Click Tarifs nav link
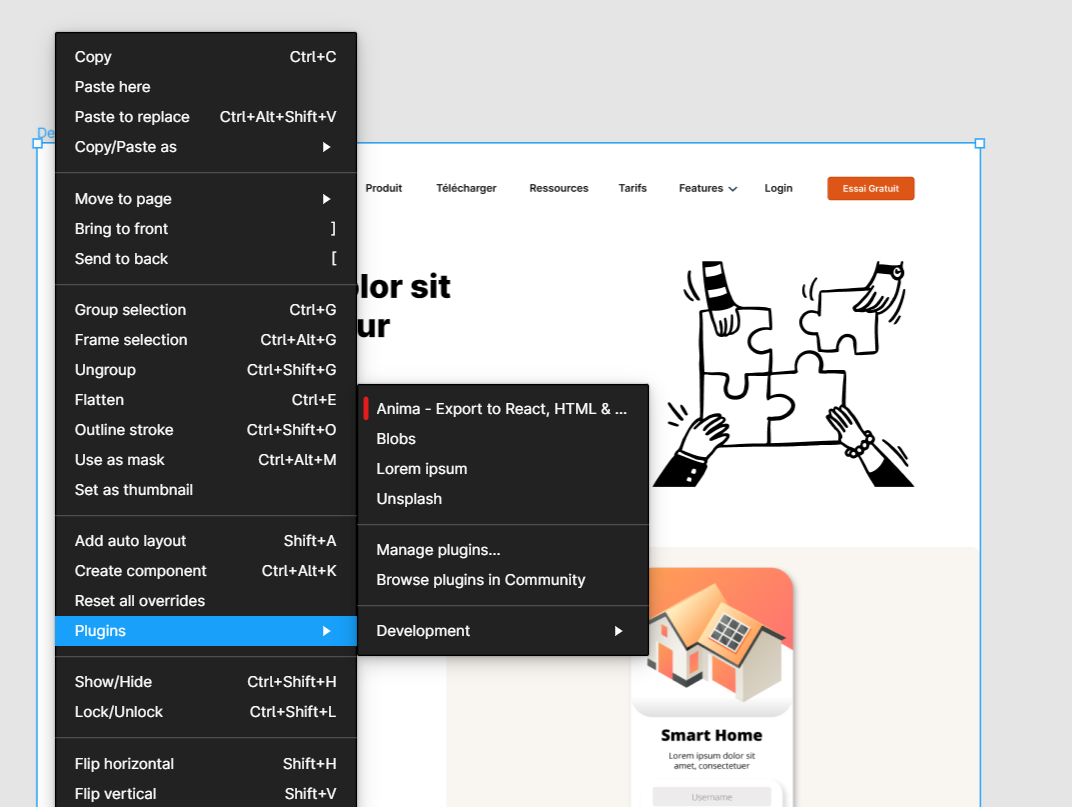1072x807 pixels. click(x=632, y=188)
